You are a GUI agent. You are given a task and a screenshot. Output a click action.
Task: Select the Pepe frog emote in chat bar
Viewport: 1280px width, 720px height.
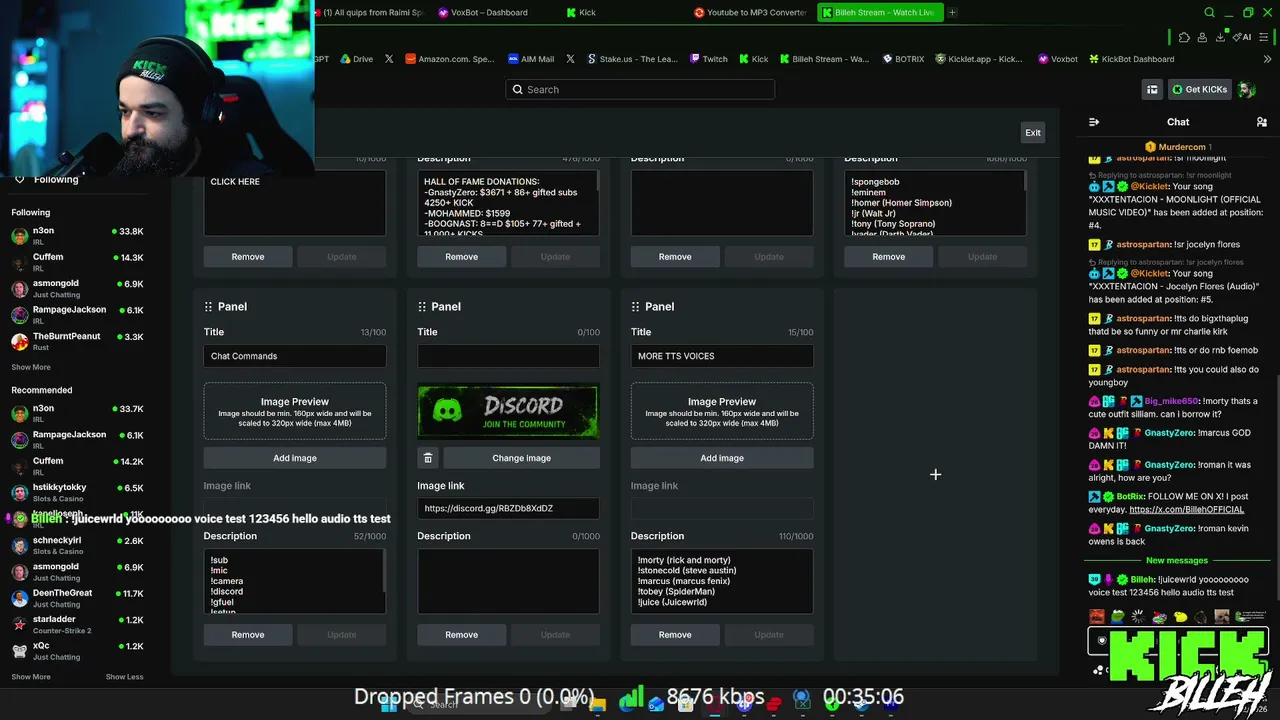click(x=1118, y=617)
